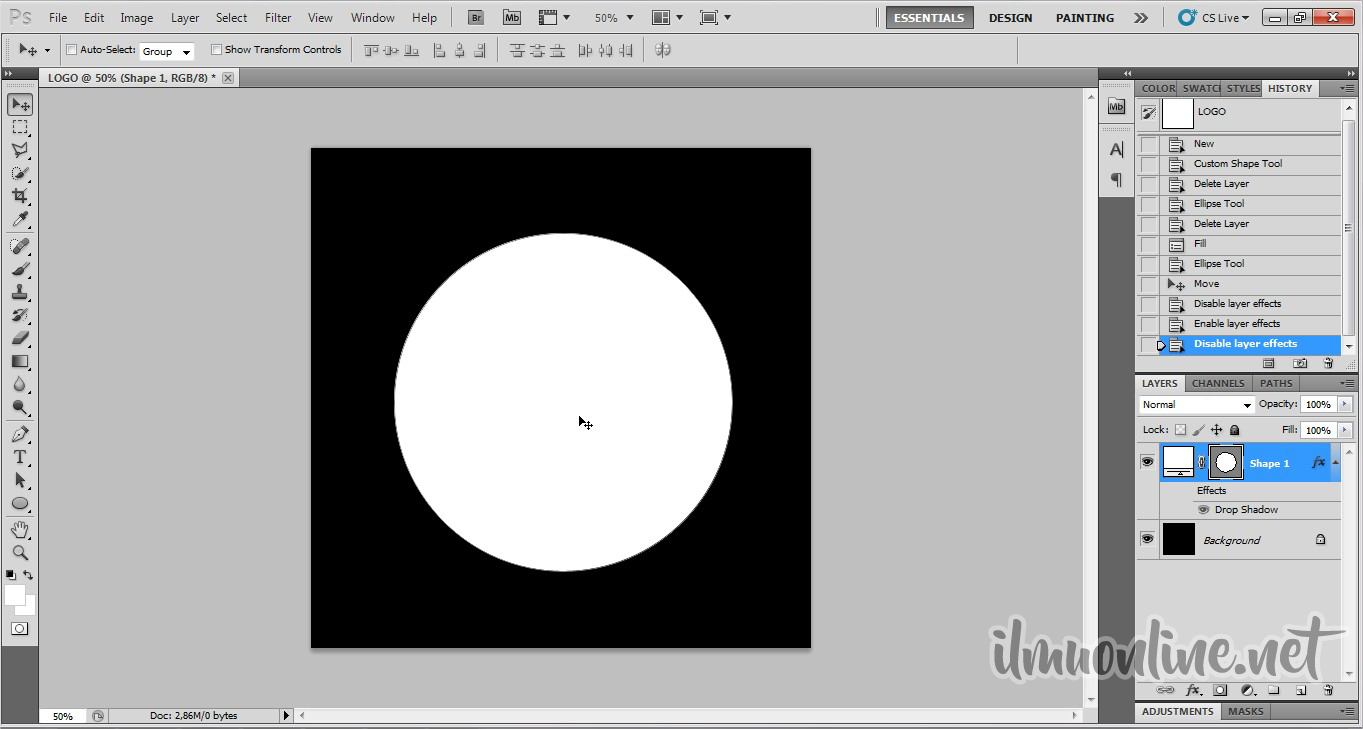Select the Pen tool
Image resolution: width=1363 pixels, height=729 pixels.
coord(20,434)
